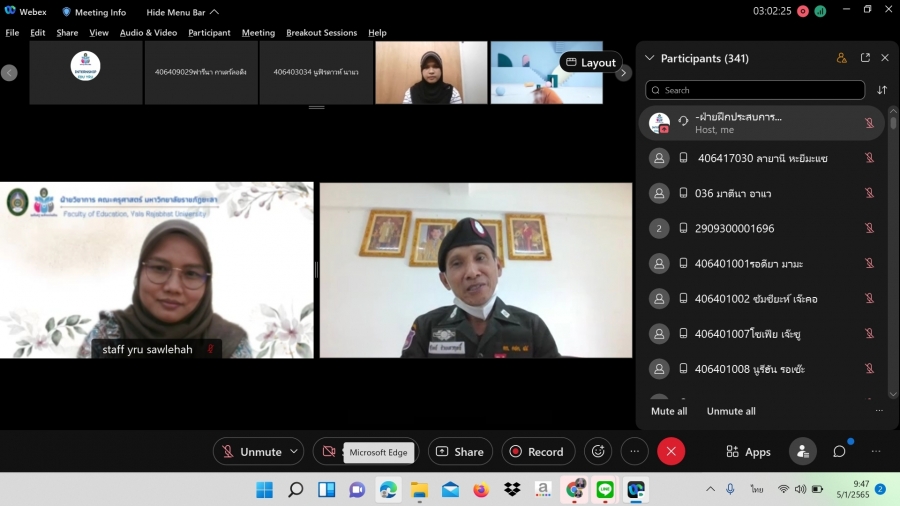Sort the participants list
The width and height of the screenshot is (900, 506).
click(882, 90)
